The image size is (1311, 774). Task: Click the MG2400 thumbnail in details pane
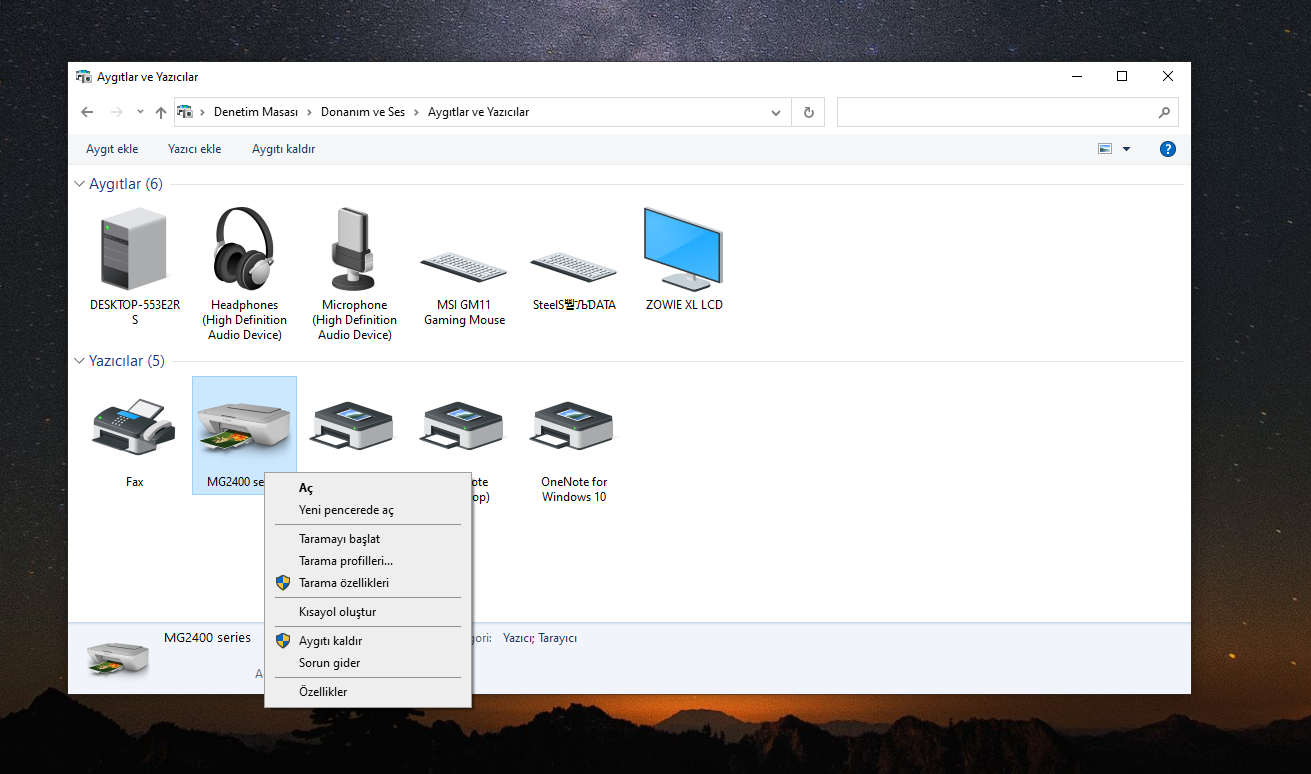pos(117,657)
